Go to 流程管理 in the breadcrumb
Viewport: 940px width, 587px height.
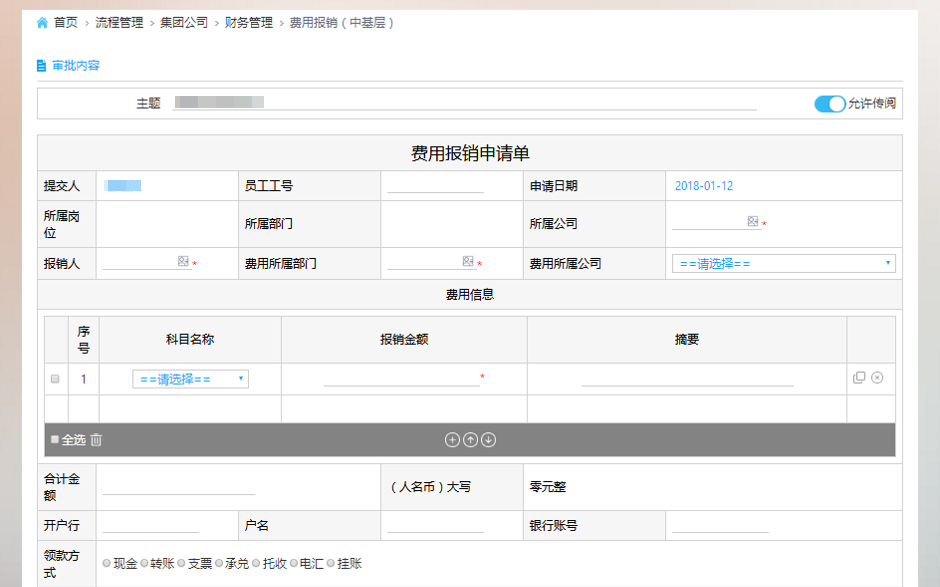(x=119, y=22)
